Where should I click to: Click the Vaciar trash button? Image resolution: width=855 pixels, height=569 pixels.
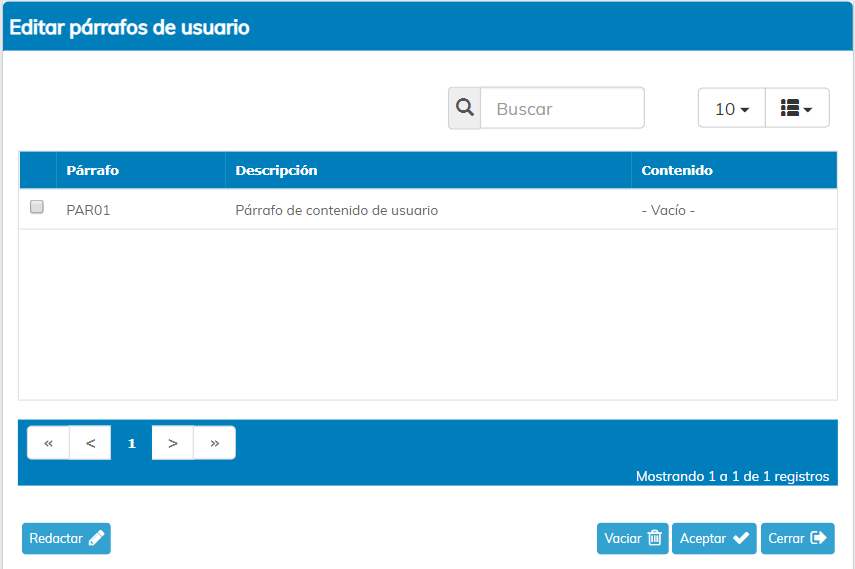(632, 538)
